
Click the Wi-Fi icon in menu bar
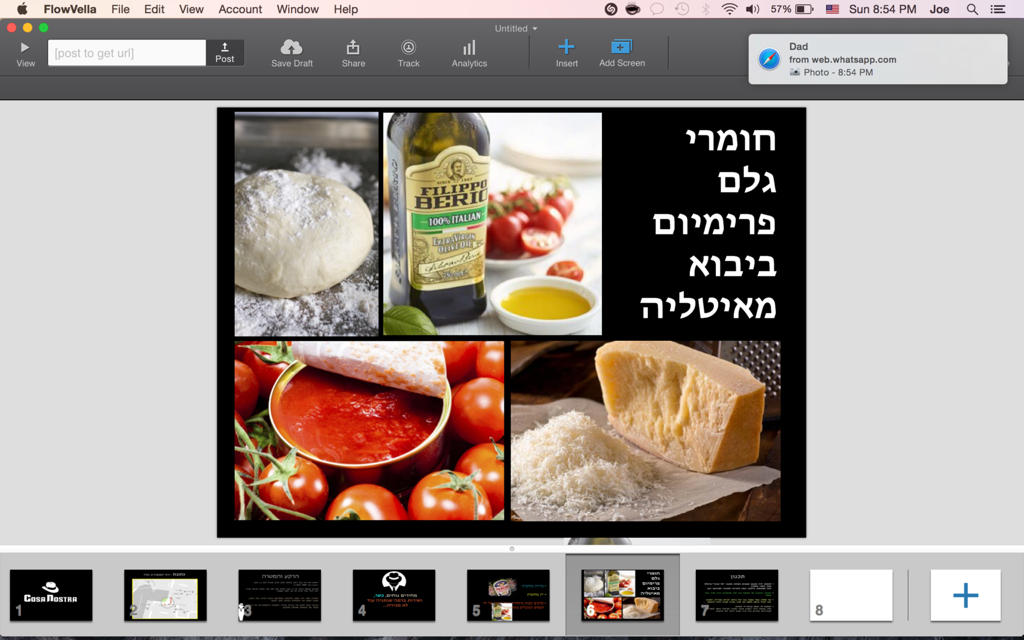(x=729, y=9)
